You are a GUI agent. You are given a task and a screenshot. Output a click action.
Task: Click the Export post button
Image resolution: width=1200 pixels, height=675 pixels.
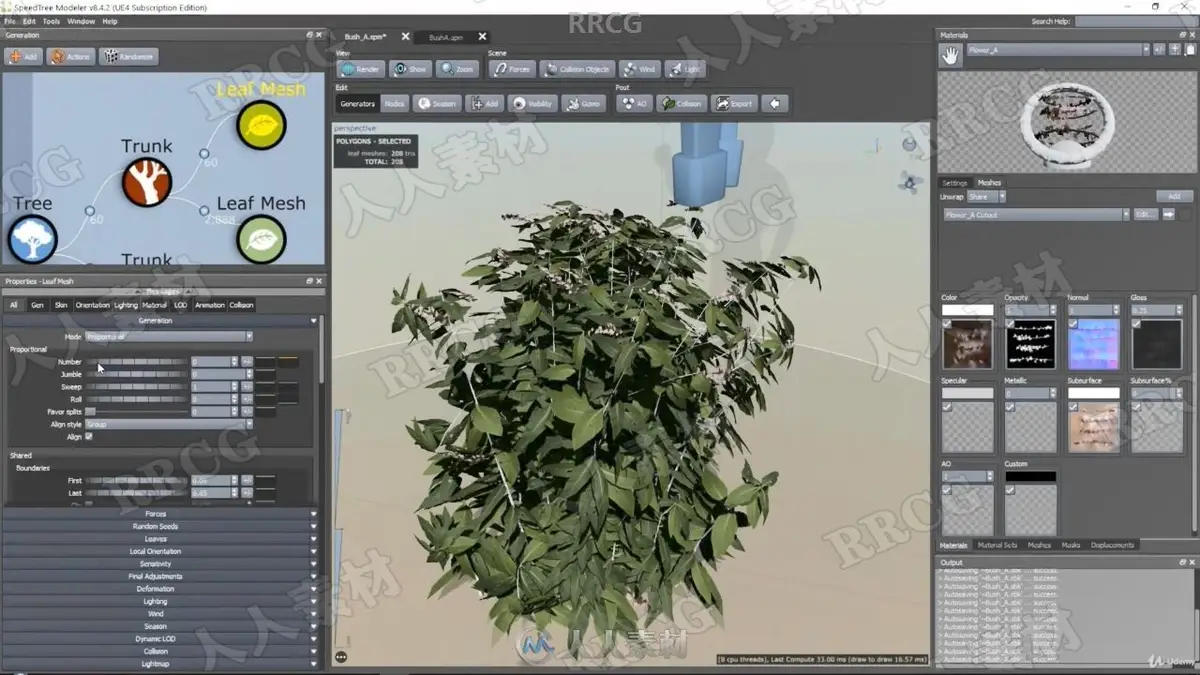coord(734,103)
